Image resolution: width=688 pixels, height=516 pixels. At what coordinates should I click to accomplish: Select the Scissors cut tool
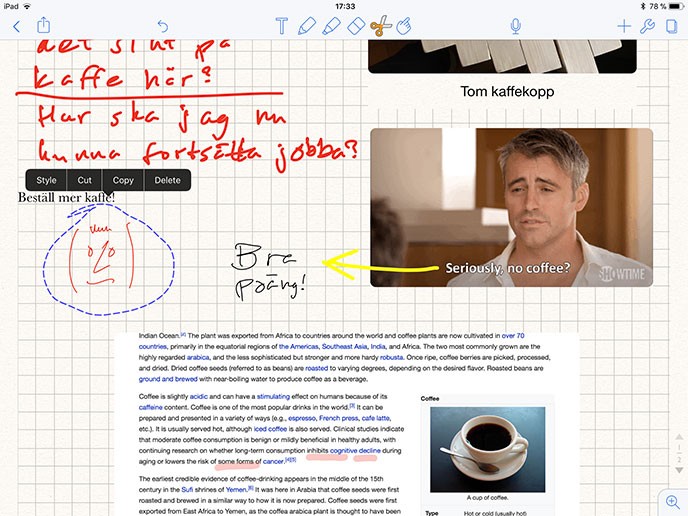pyautogui.click(x=381, y=25)
